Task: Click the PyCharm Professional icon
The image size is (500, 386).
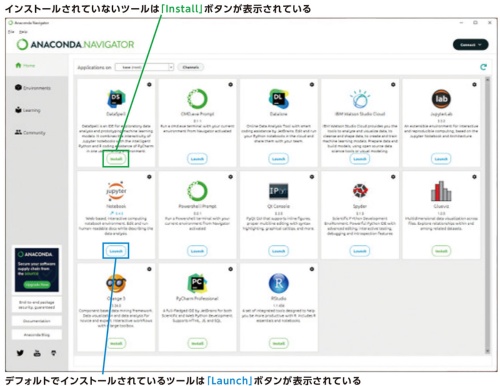Action: (197, 283)
